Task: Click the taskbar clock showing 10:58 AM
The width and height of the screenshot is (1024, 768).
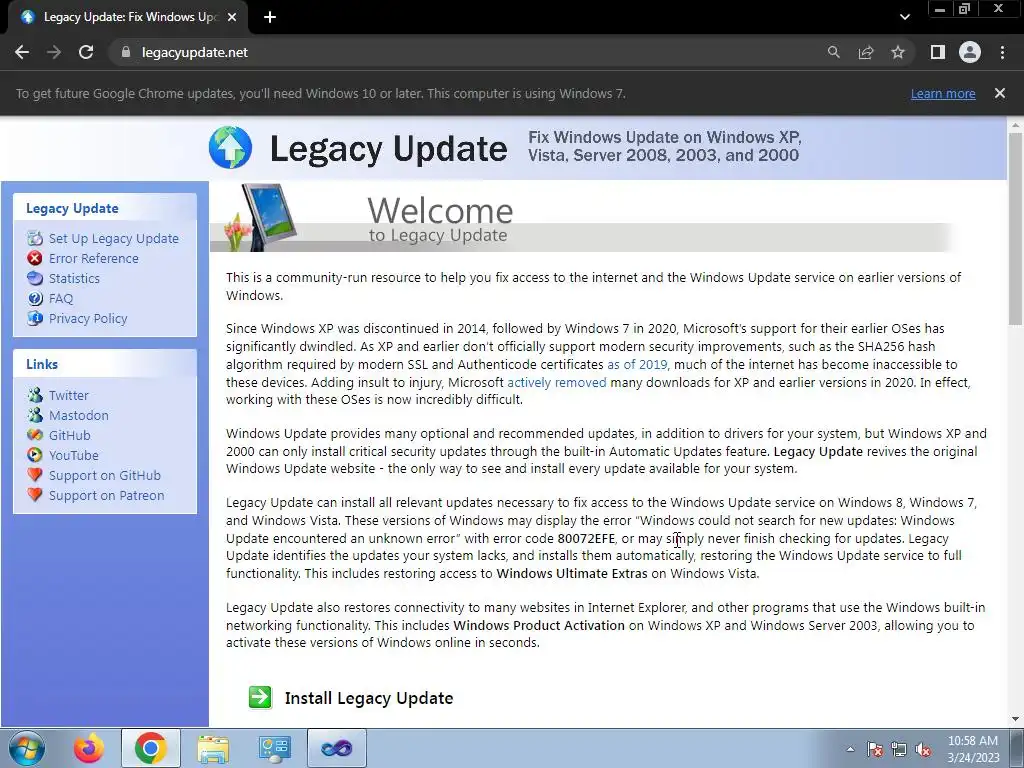Action: (973, 749)
